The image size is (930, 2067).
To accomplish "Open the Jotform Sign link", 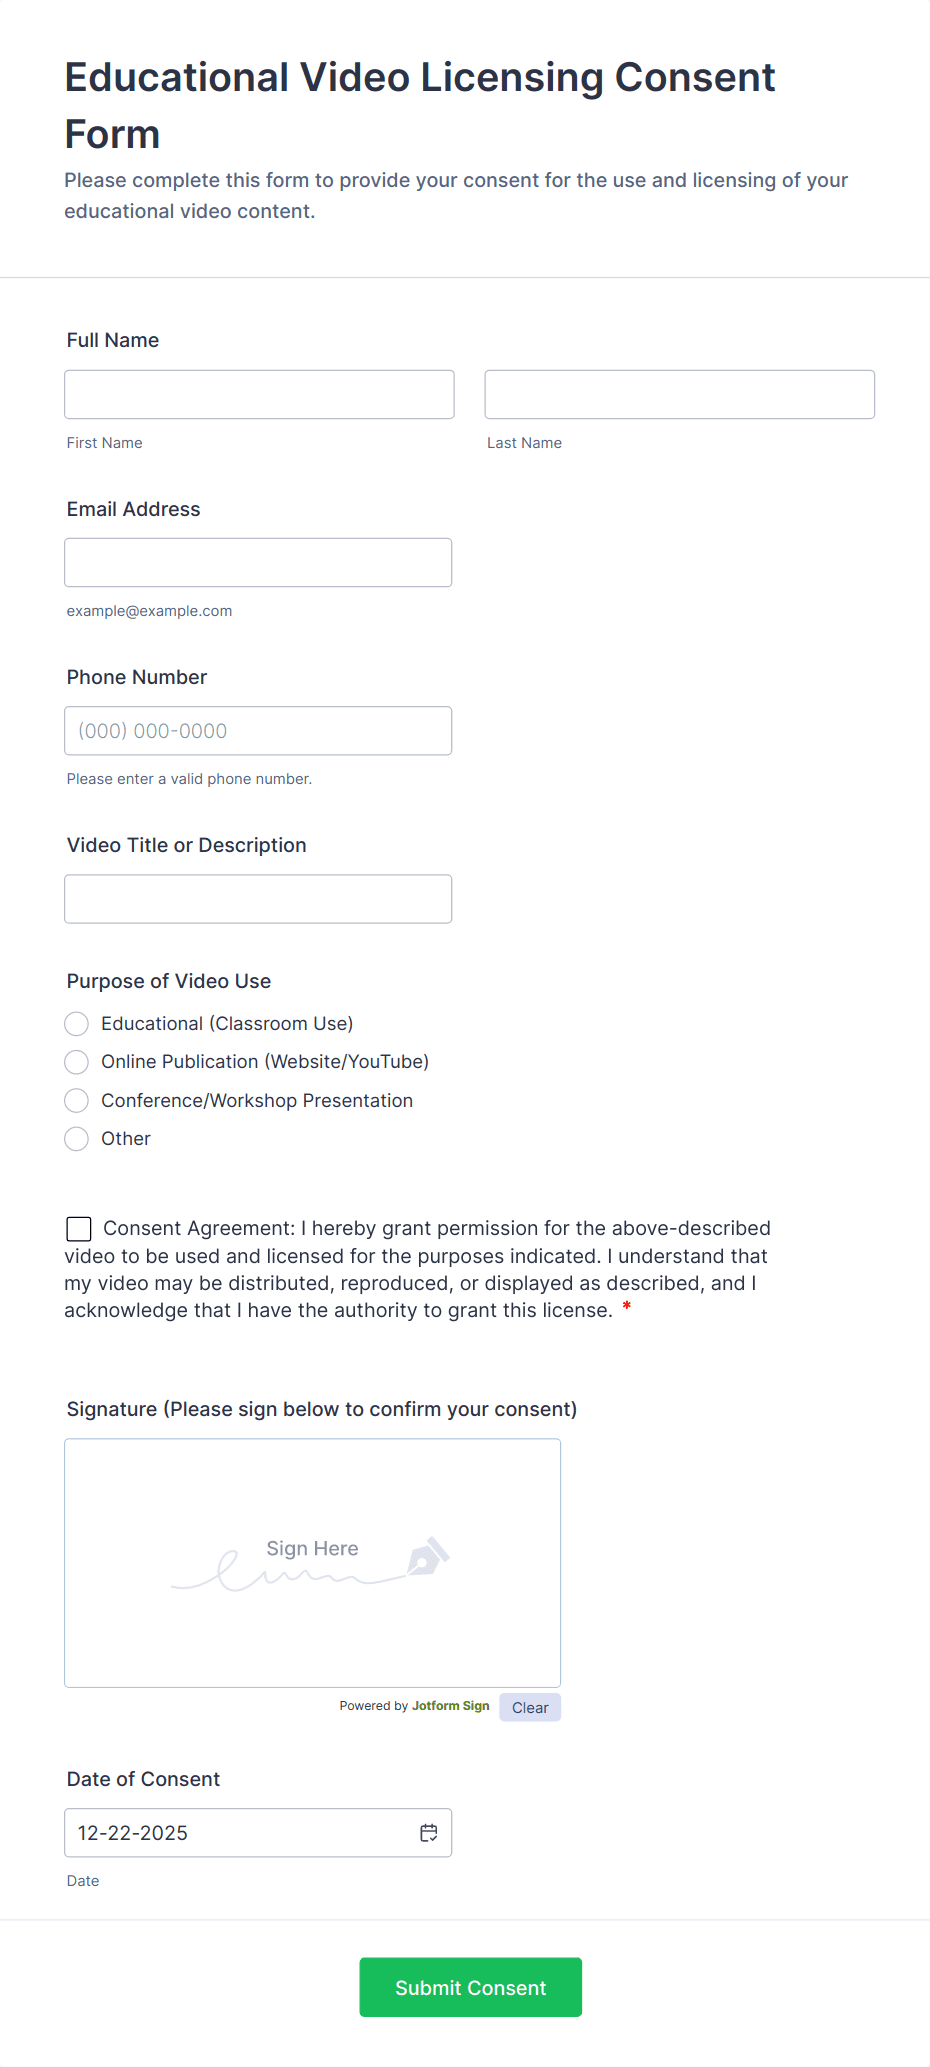I will point(450,1706).
